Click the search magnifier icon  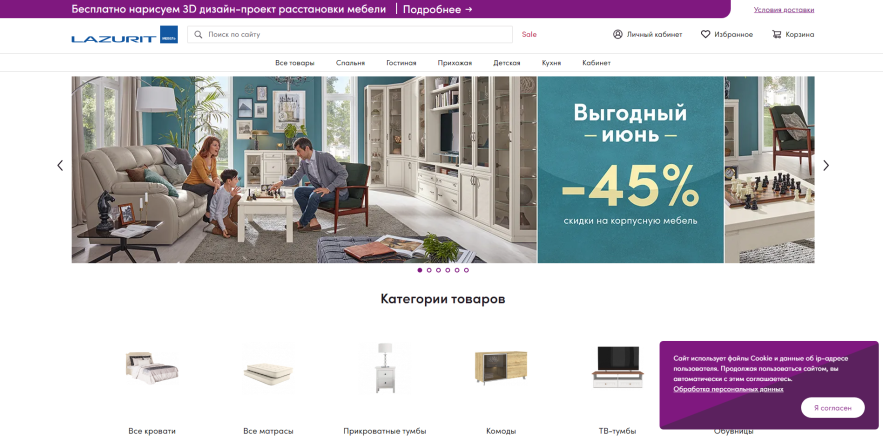click(x=198, y=34)
